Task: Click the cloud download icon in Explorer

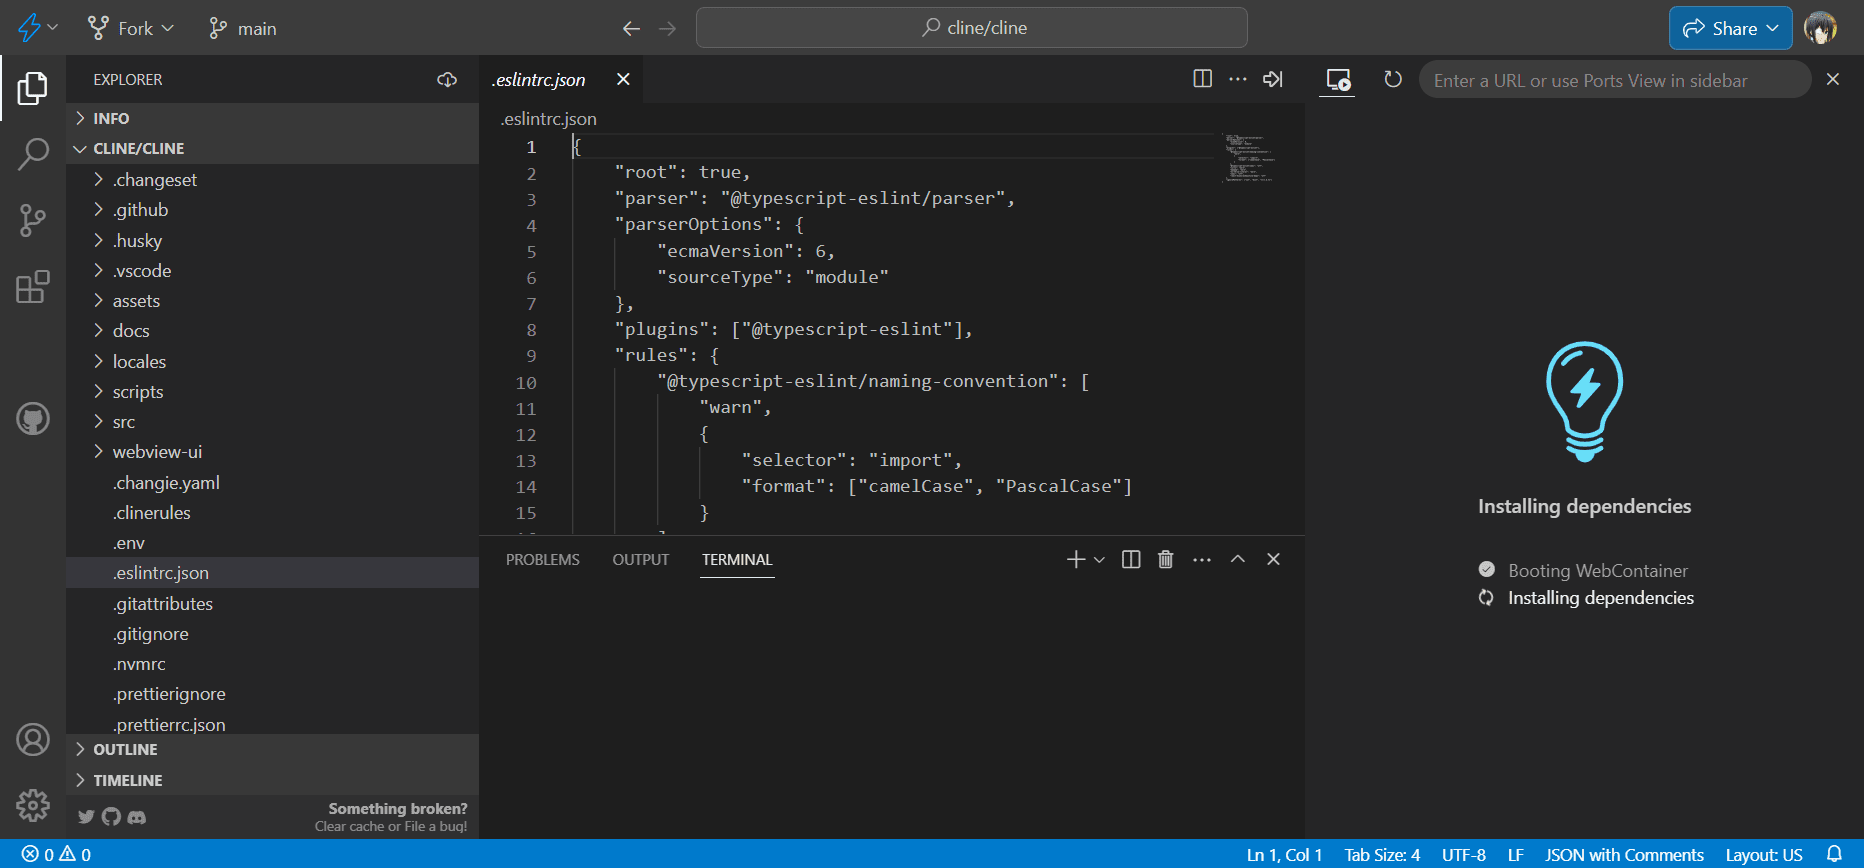Action: (447, 79)
